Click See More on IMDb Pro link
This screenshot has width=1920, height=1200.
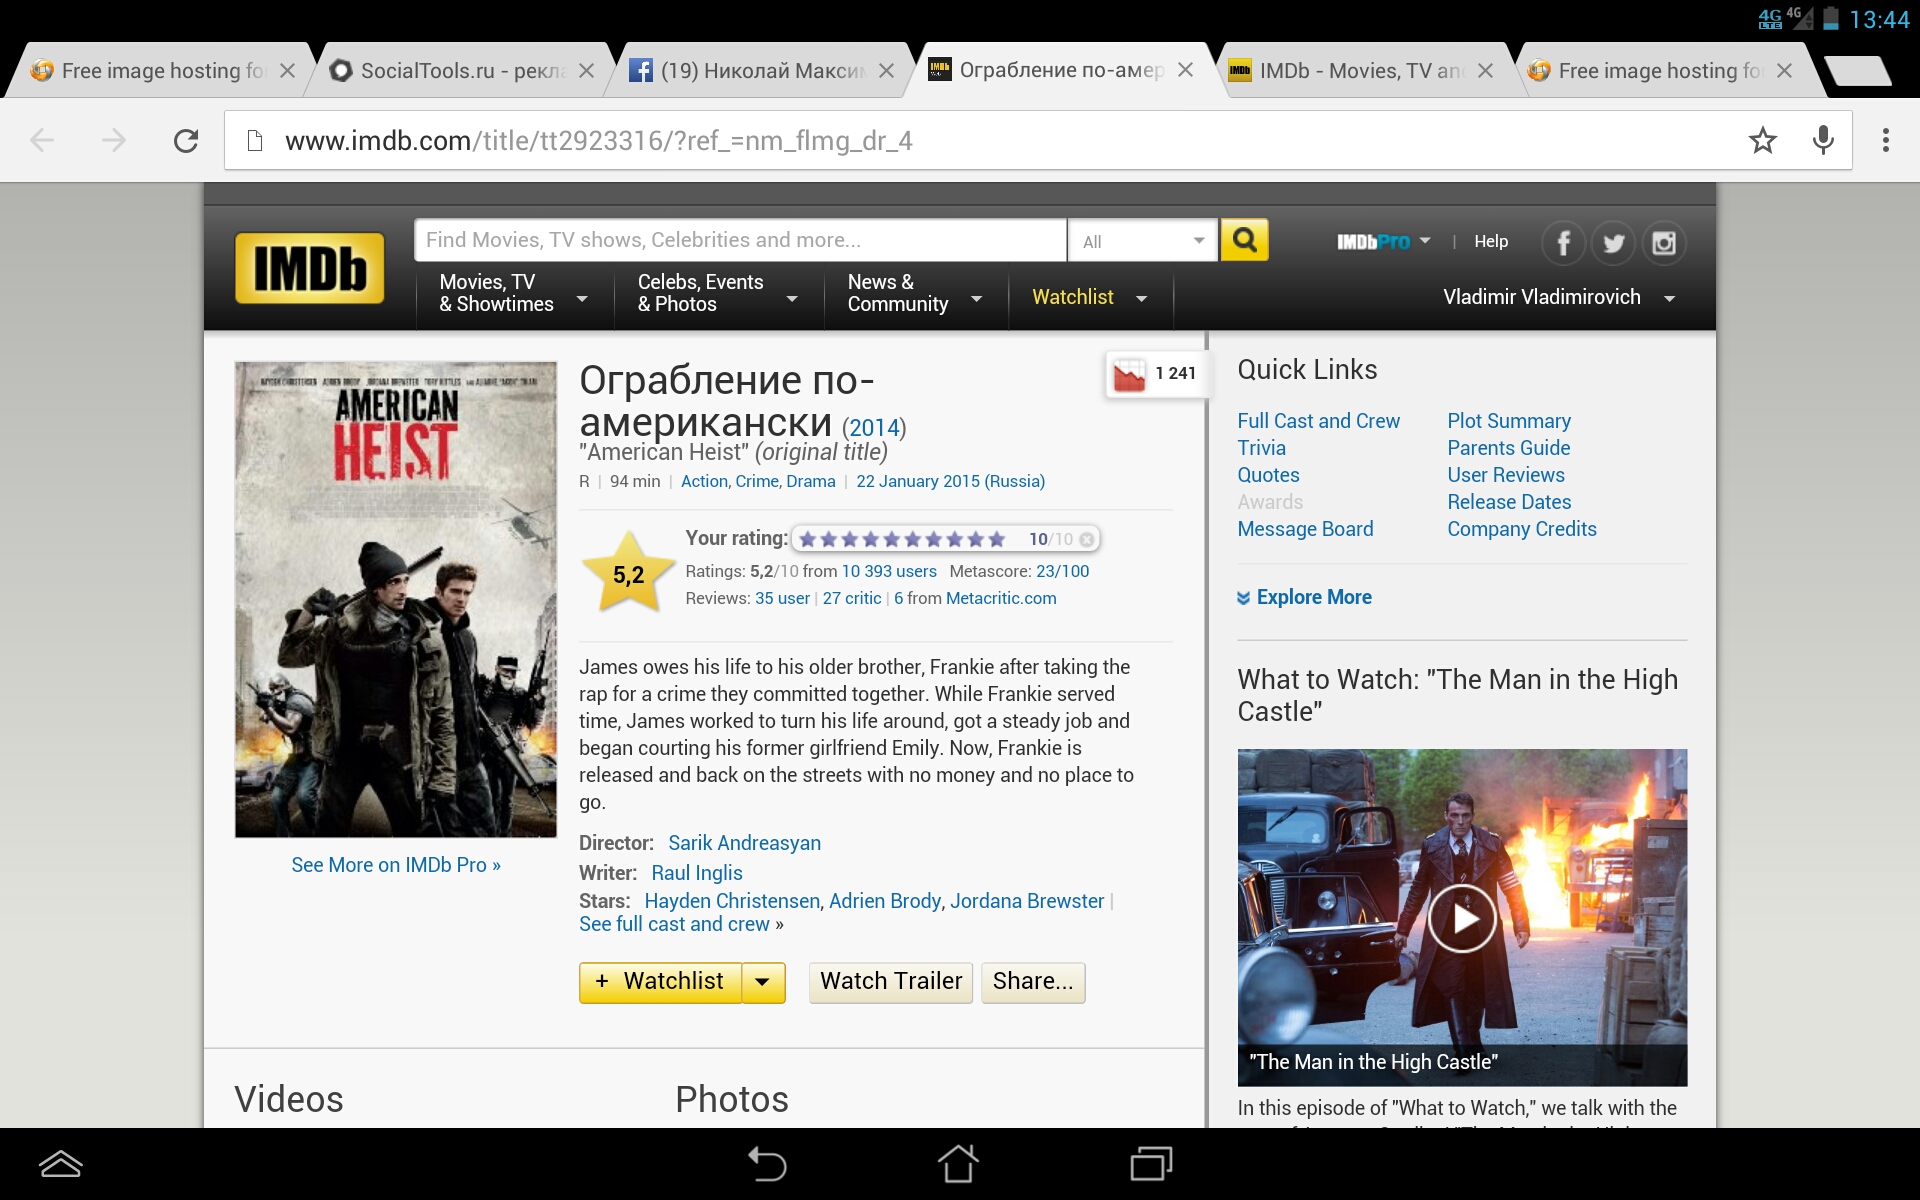pyautogui.click(x=396, y=865)
